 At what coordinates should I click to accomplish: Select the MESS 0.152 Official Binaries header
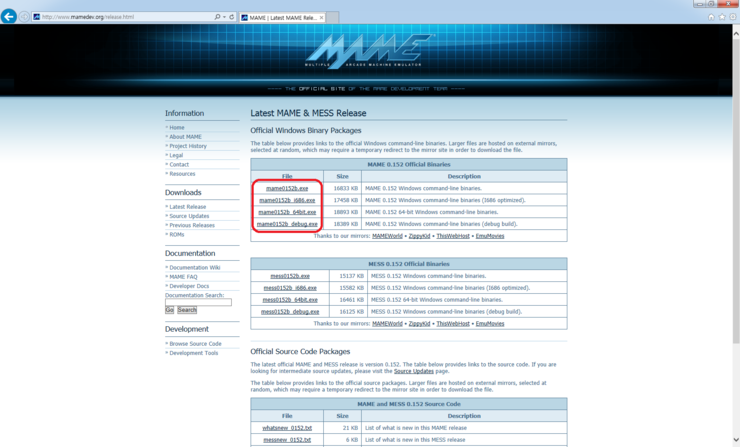coord(409,264)
